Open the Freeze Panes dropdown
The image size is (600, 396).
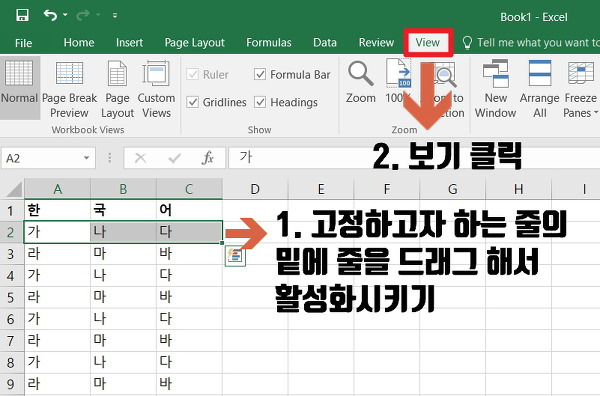pos(581,89)
